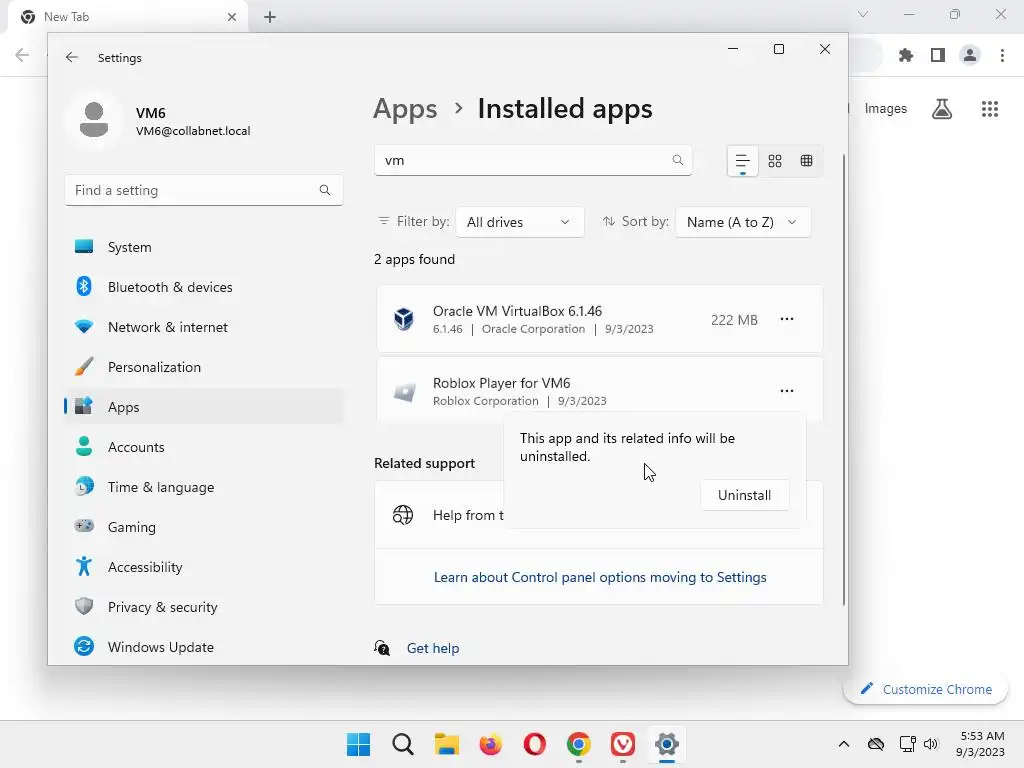Click the Find a setting field
This screenshot has width=1024, height=768.
coord(204,190)
